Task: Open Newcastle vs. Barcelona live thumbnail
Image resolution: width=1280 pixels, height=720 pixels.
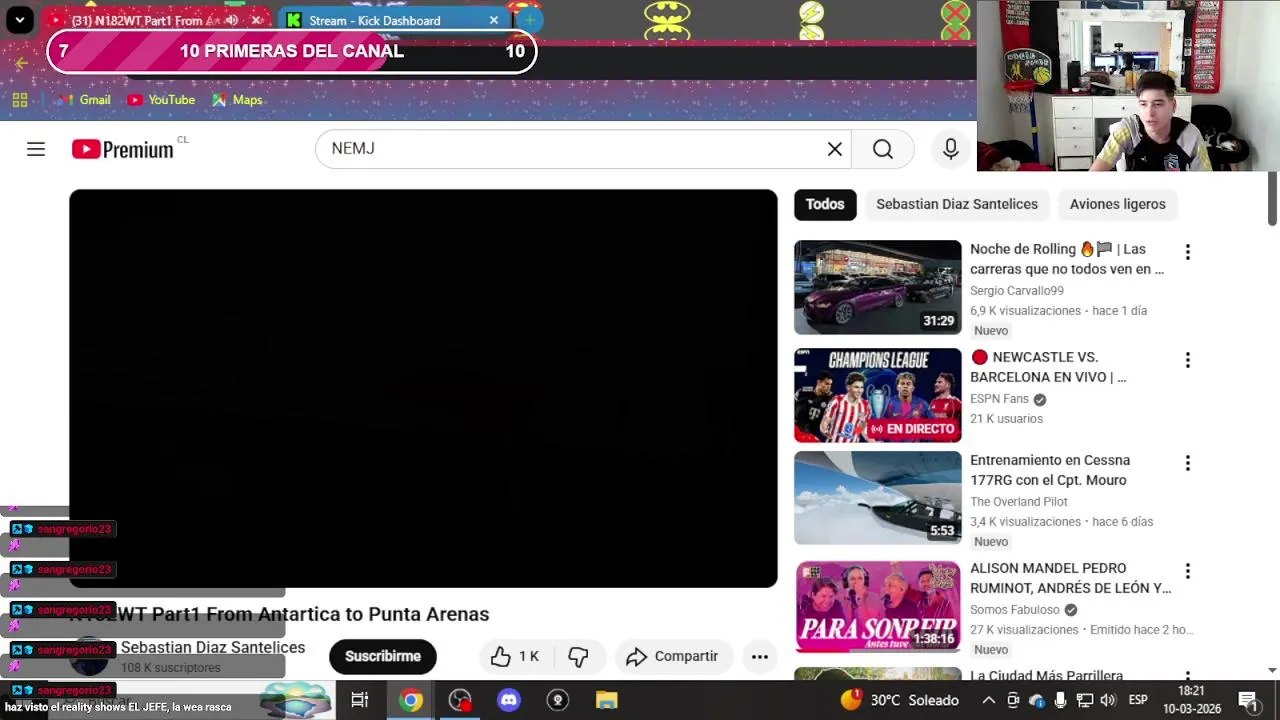Action: coord(877,395)
